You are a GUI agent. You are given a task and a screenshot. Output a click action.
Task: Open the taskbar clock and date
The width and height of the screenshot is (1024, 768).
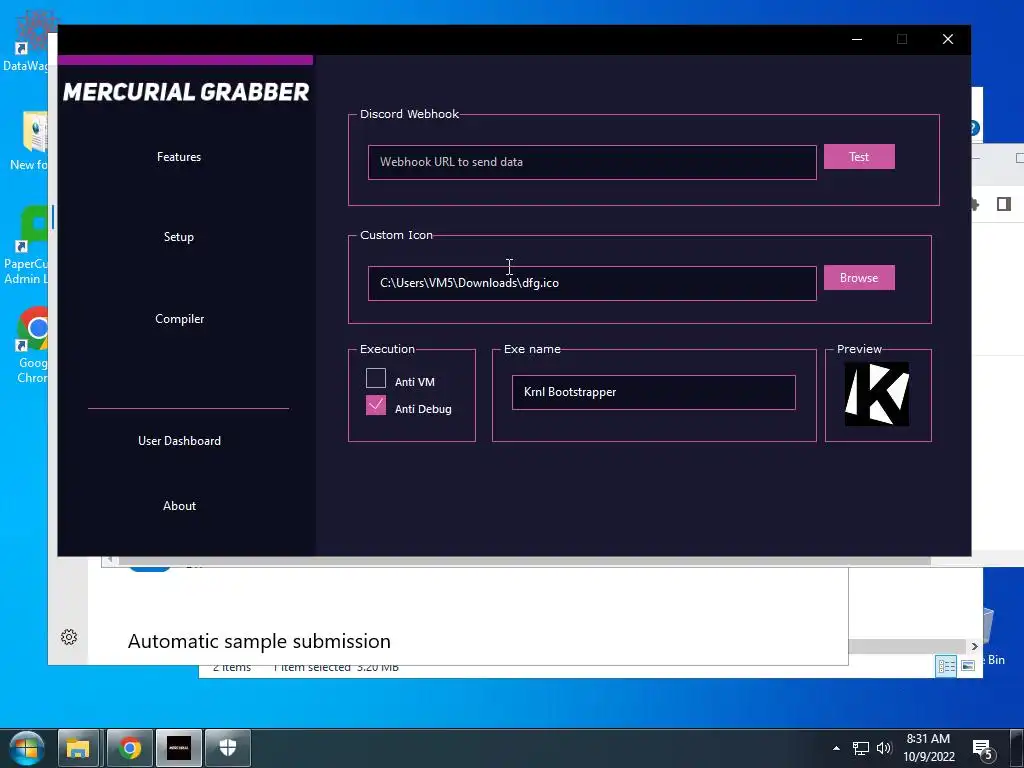tap(928, 748)
